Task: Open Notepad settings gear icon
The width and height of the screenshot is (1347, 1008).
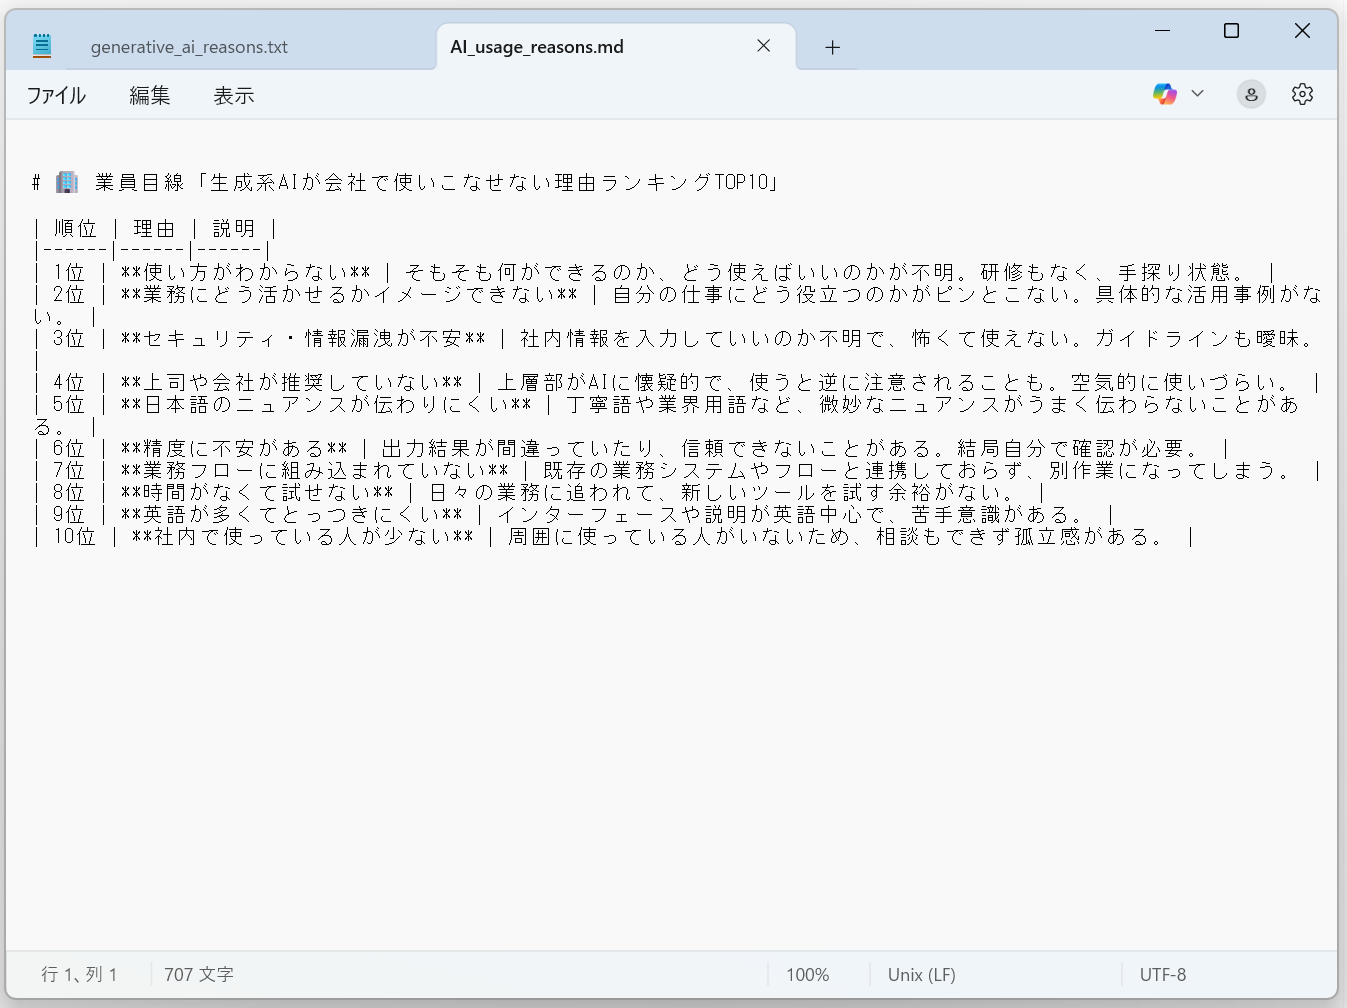Action: tap(1302, 94)
